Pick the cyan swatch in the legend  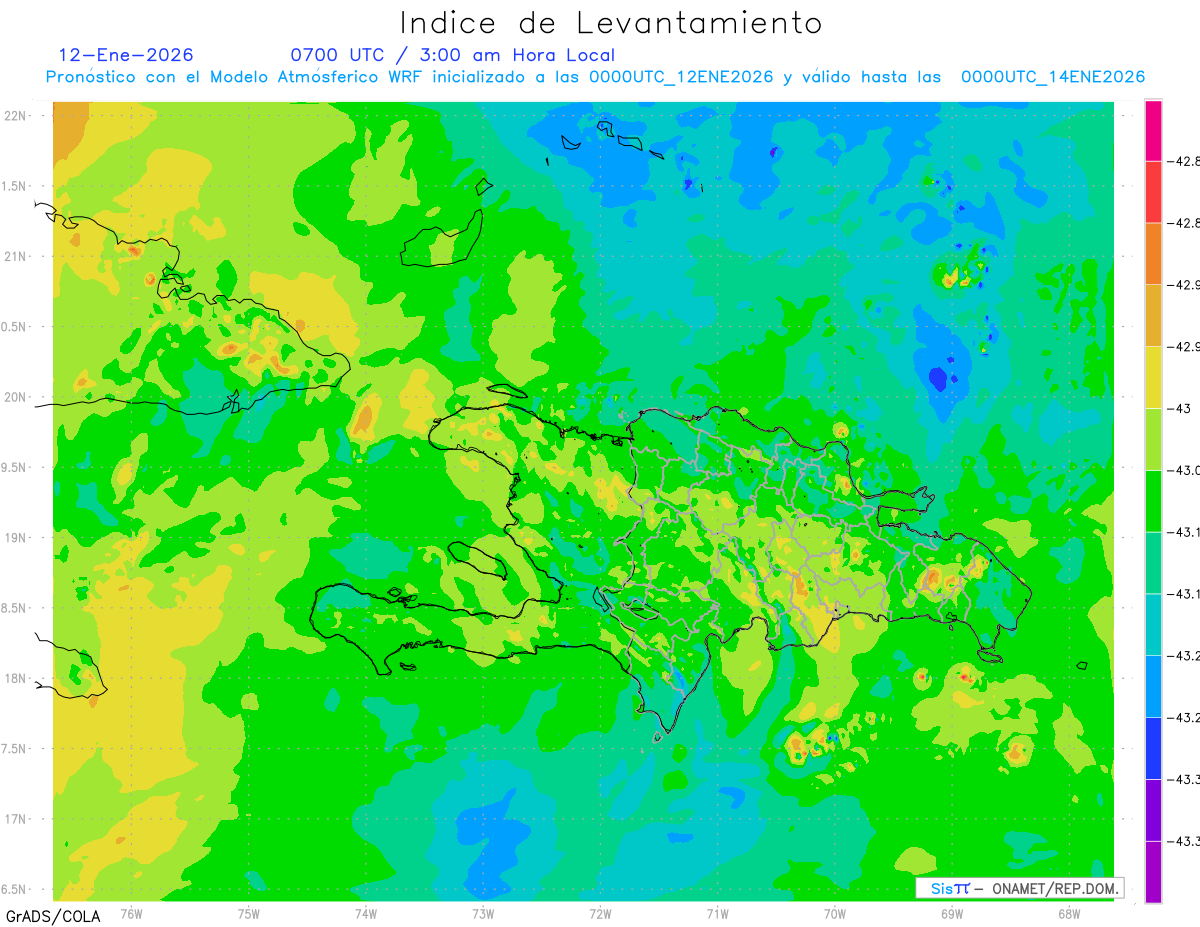(1153, 624)
